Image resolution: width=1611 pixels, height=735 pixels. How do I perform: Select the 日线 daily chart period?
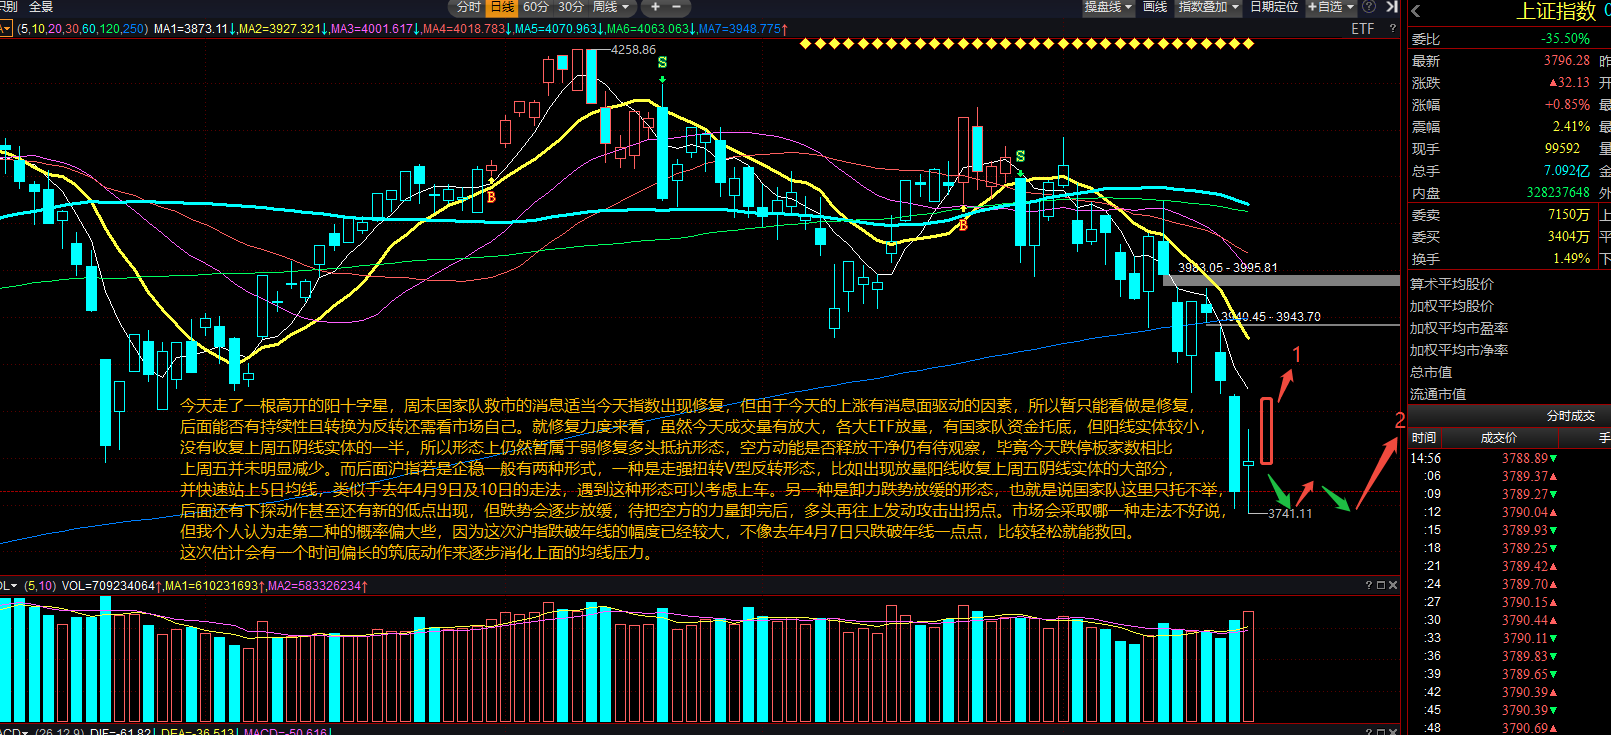click(502, 7)
